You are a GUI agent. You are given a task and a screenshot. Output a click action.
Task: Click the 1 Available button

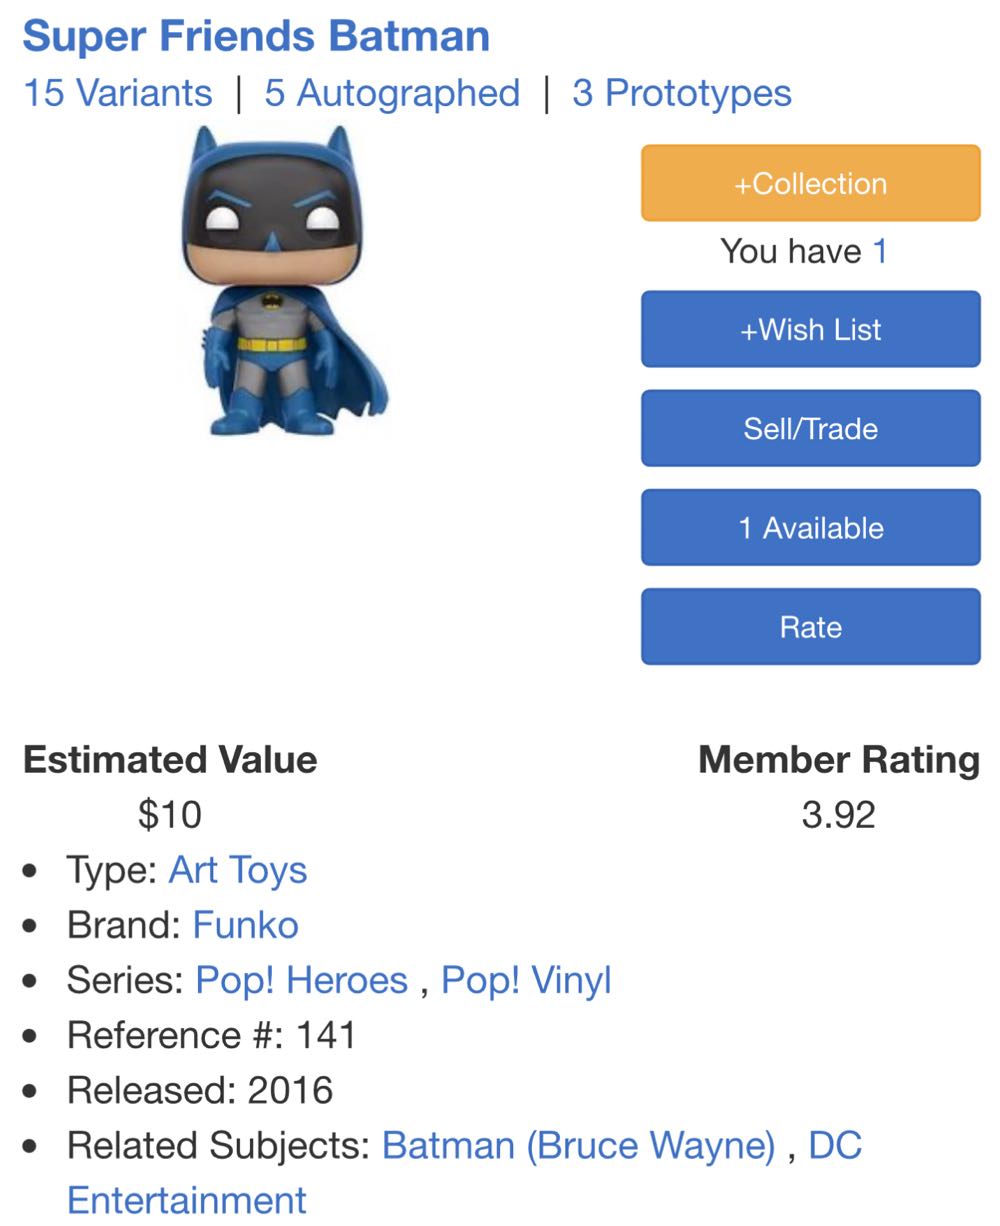[809, 527]
